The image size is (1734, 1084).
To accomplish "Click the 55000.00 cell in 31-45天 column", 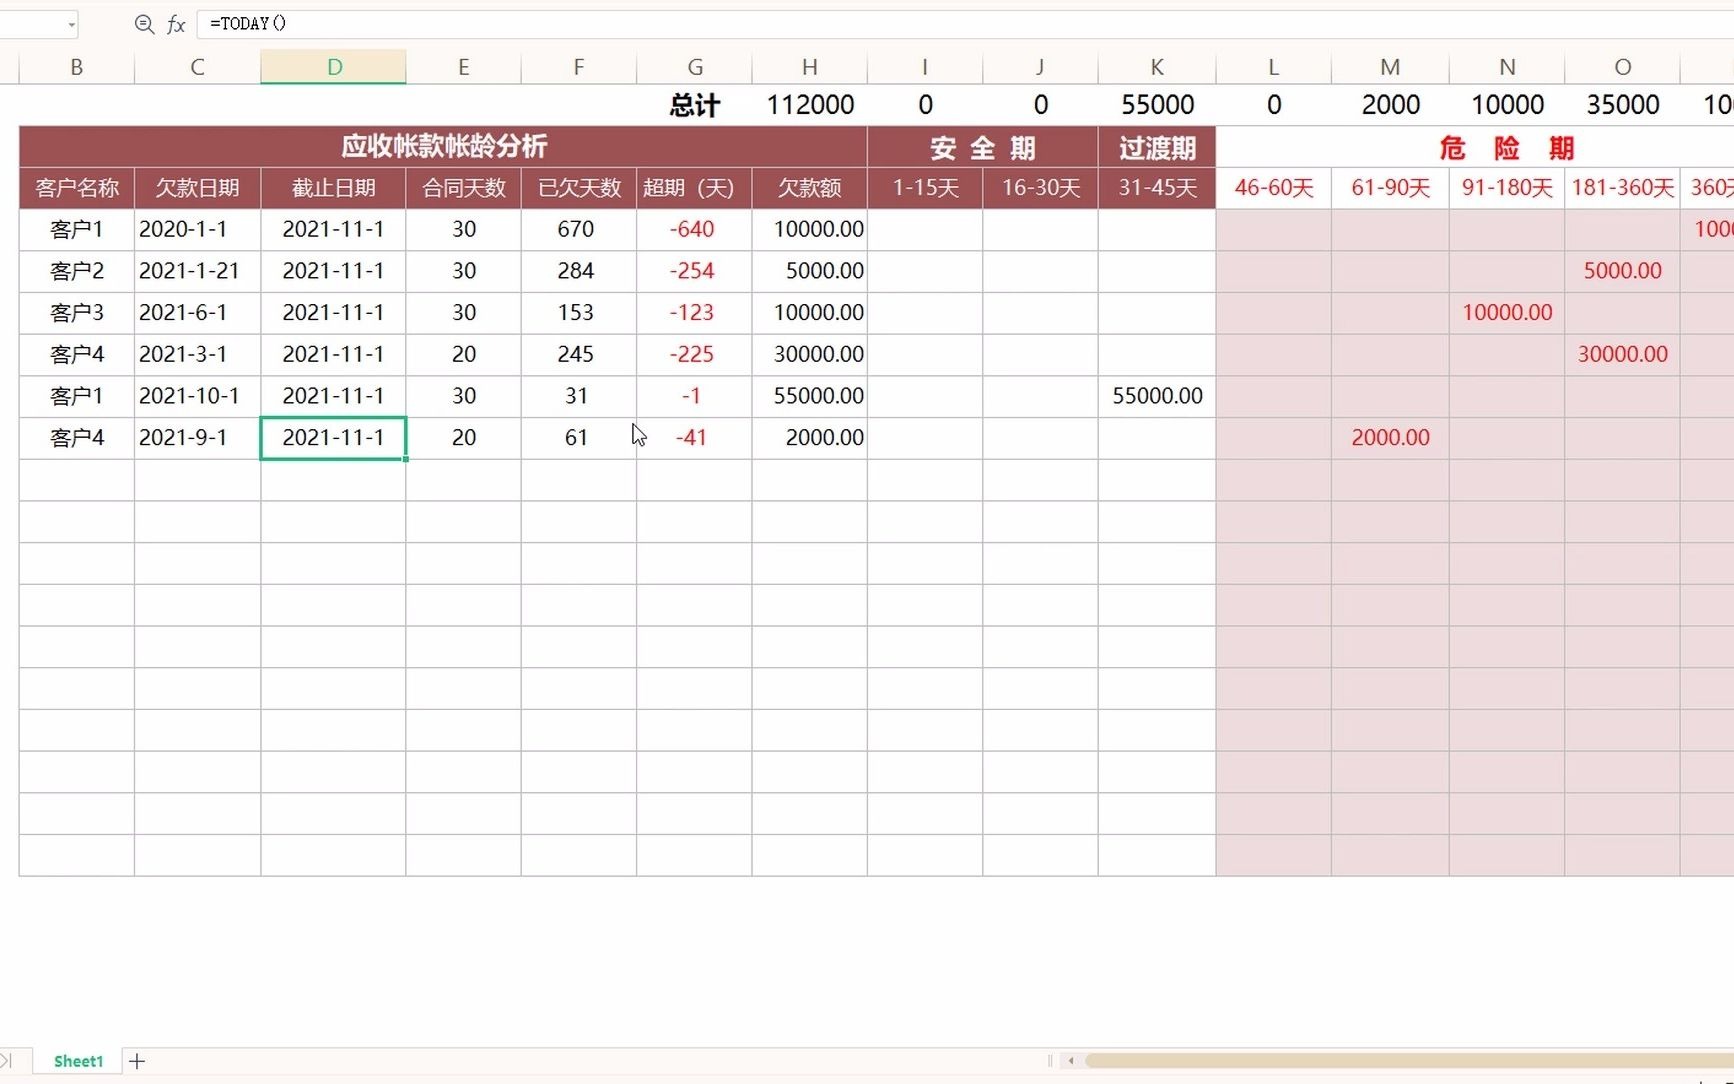I will [1157, 396].
